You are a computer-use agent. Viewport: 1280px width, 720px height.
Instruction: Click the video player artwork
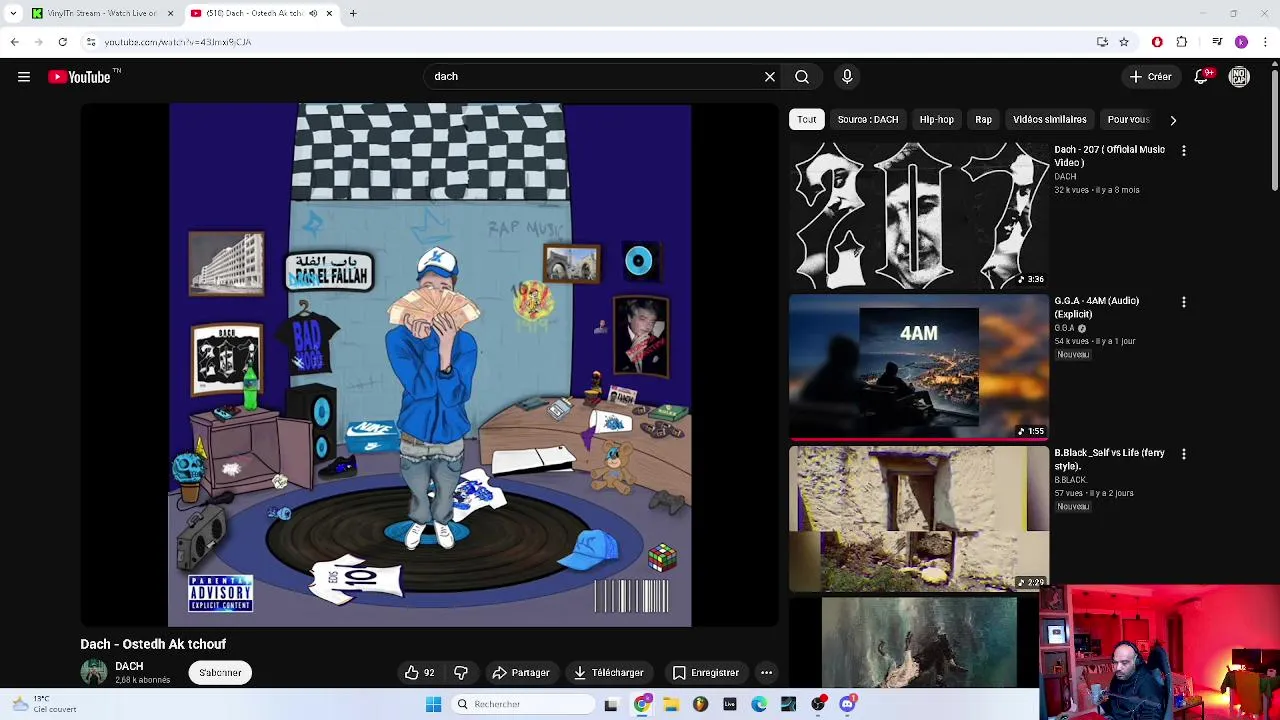coord(430,365)
